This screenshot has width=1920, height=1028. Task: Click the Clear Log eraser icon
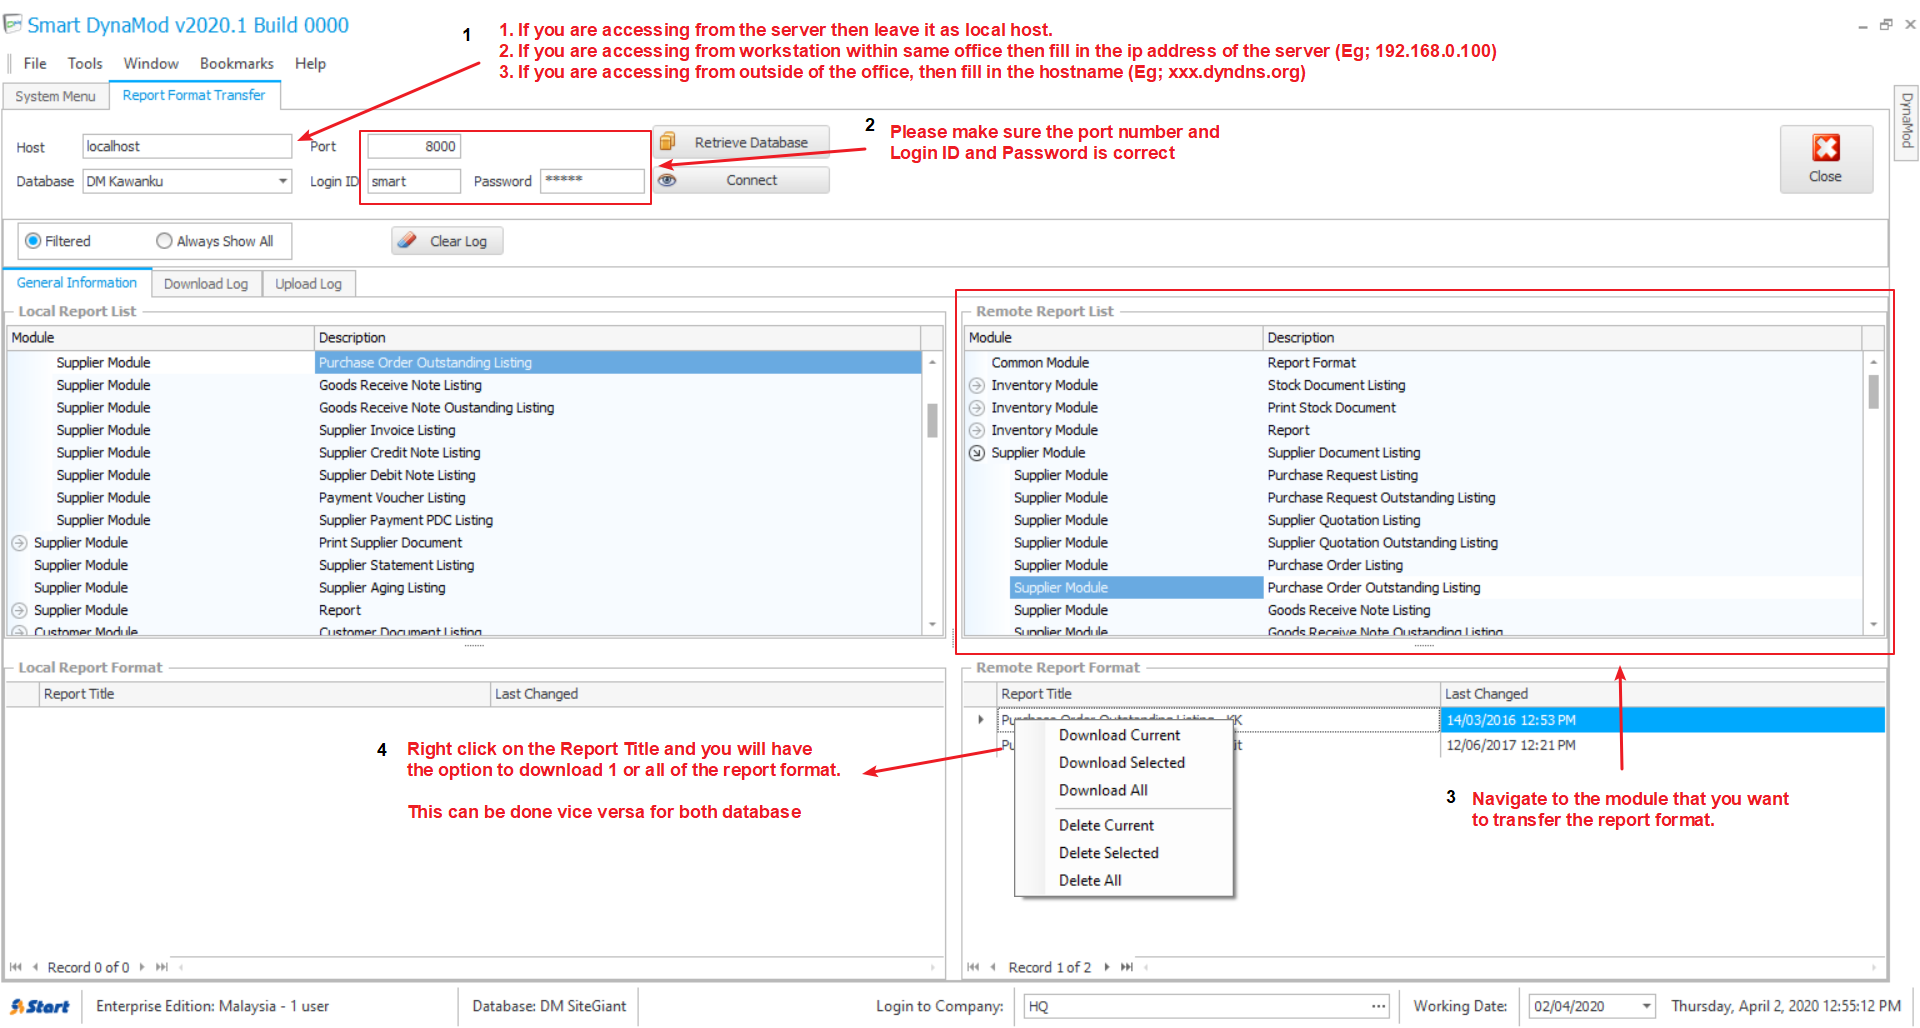pyautogui.click(x=407, y=241)
